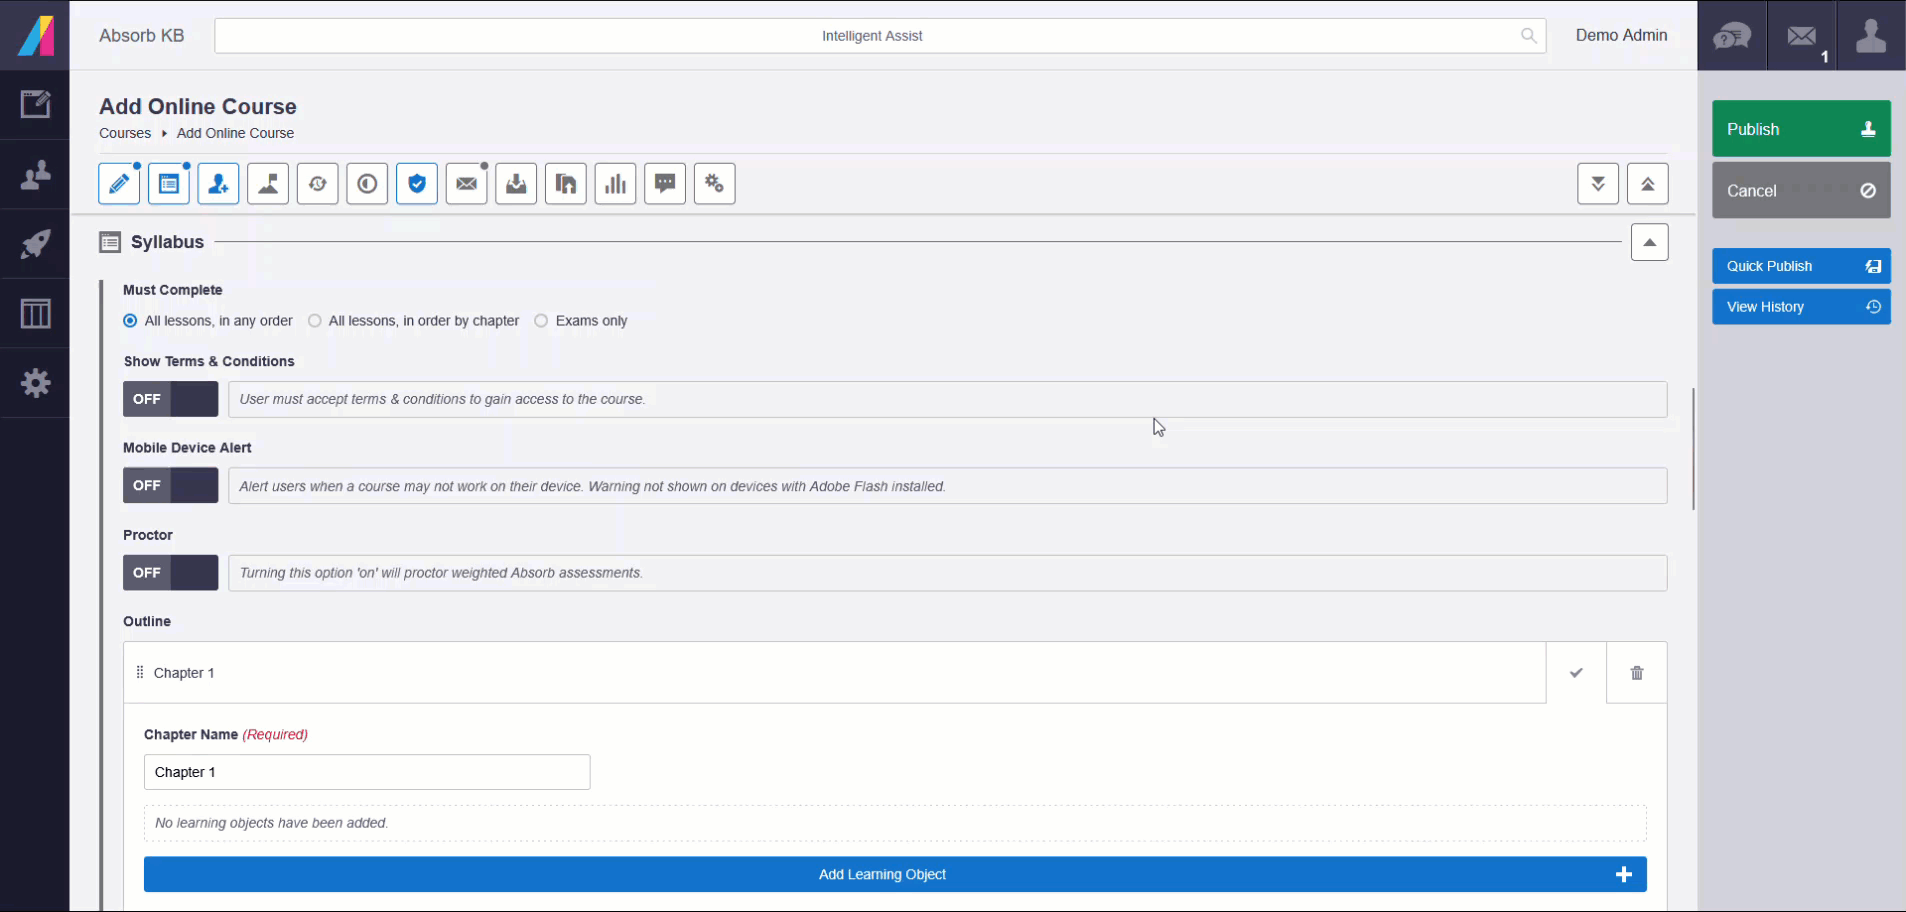Click the shield badge toolbar icon
Viewport: 1906px width, 912px height.
(417, 184)
